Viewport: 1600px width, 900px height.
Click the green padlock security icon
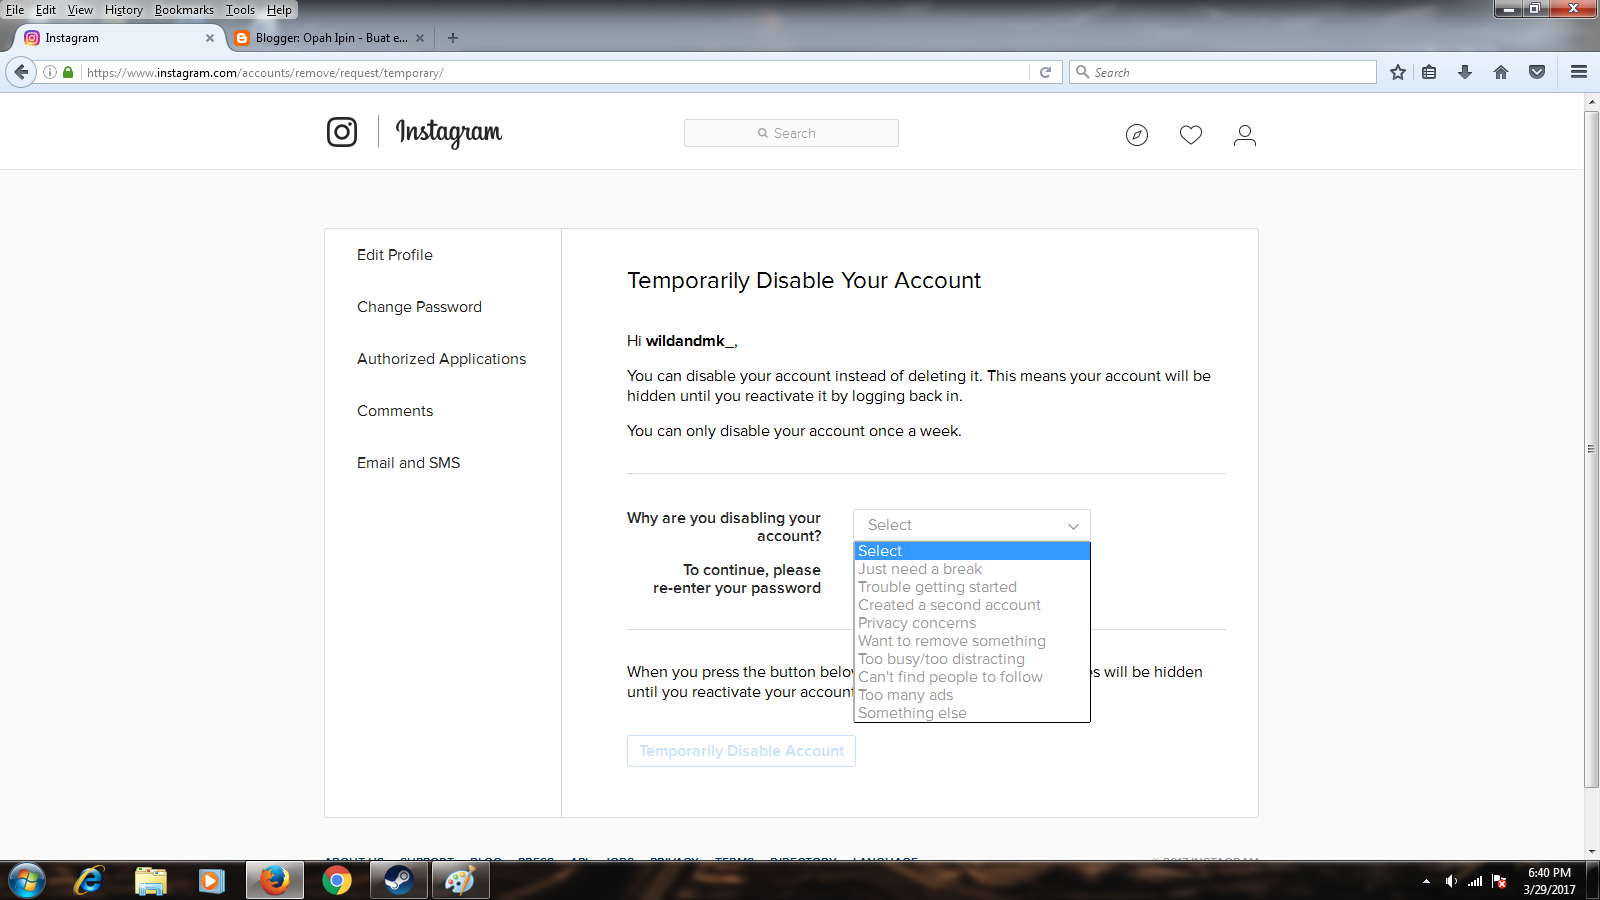pos(68,72)
